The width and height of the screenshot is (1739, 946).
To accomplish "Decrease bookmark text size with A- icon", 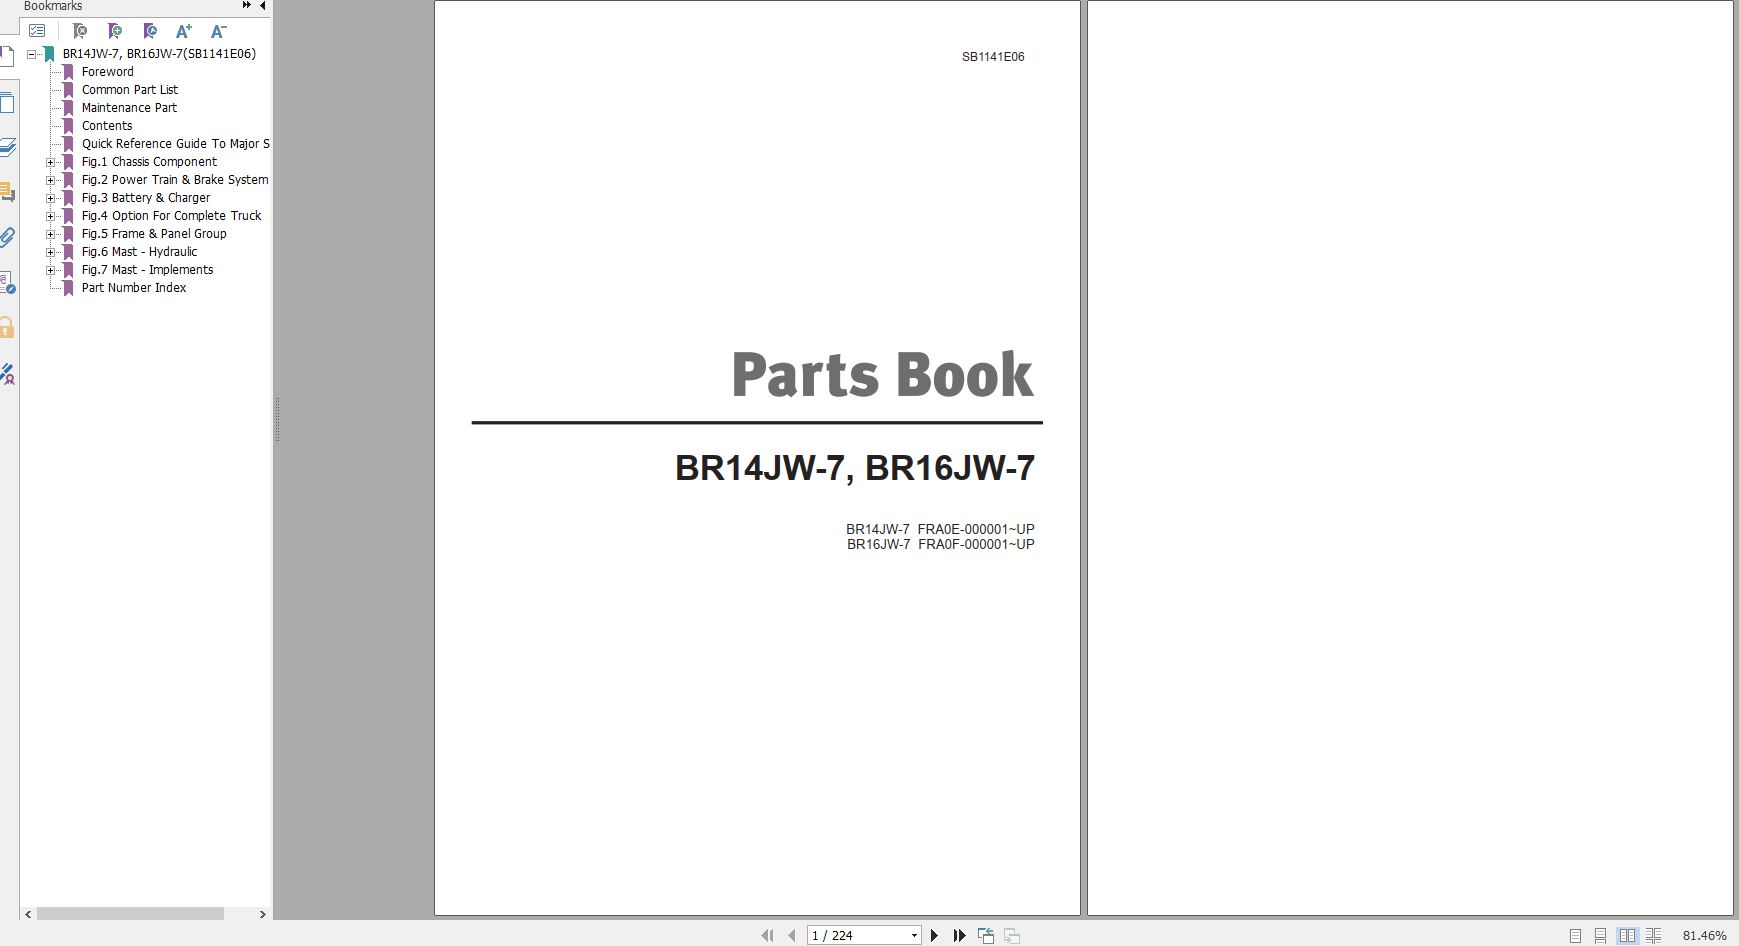I will (x=218, y=31).
